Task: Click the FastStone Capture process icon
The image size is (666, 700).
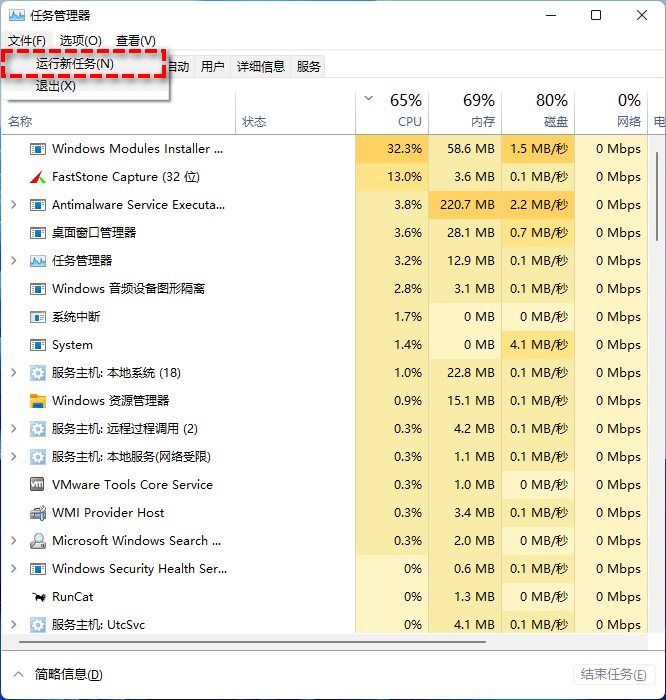Action: point(38,177)
